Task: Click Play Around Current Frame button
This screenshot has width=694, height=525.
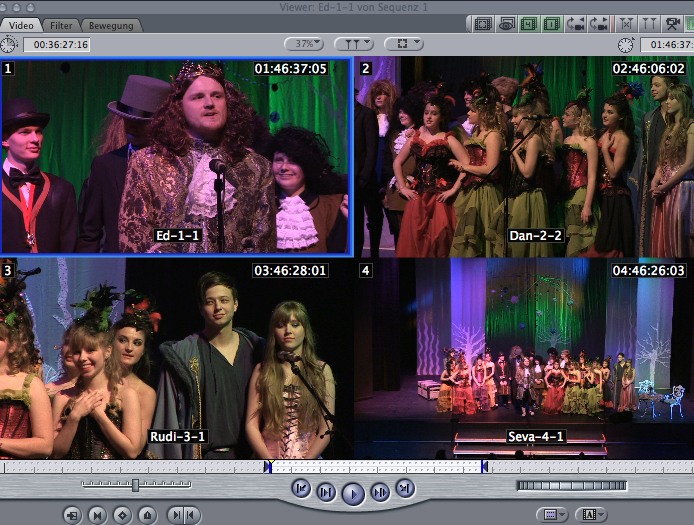Action: pyautogui.click(x=380, y=492)
